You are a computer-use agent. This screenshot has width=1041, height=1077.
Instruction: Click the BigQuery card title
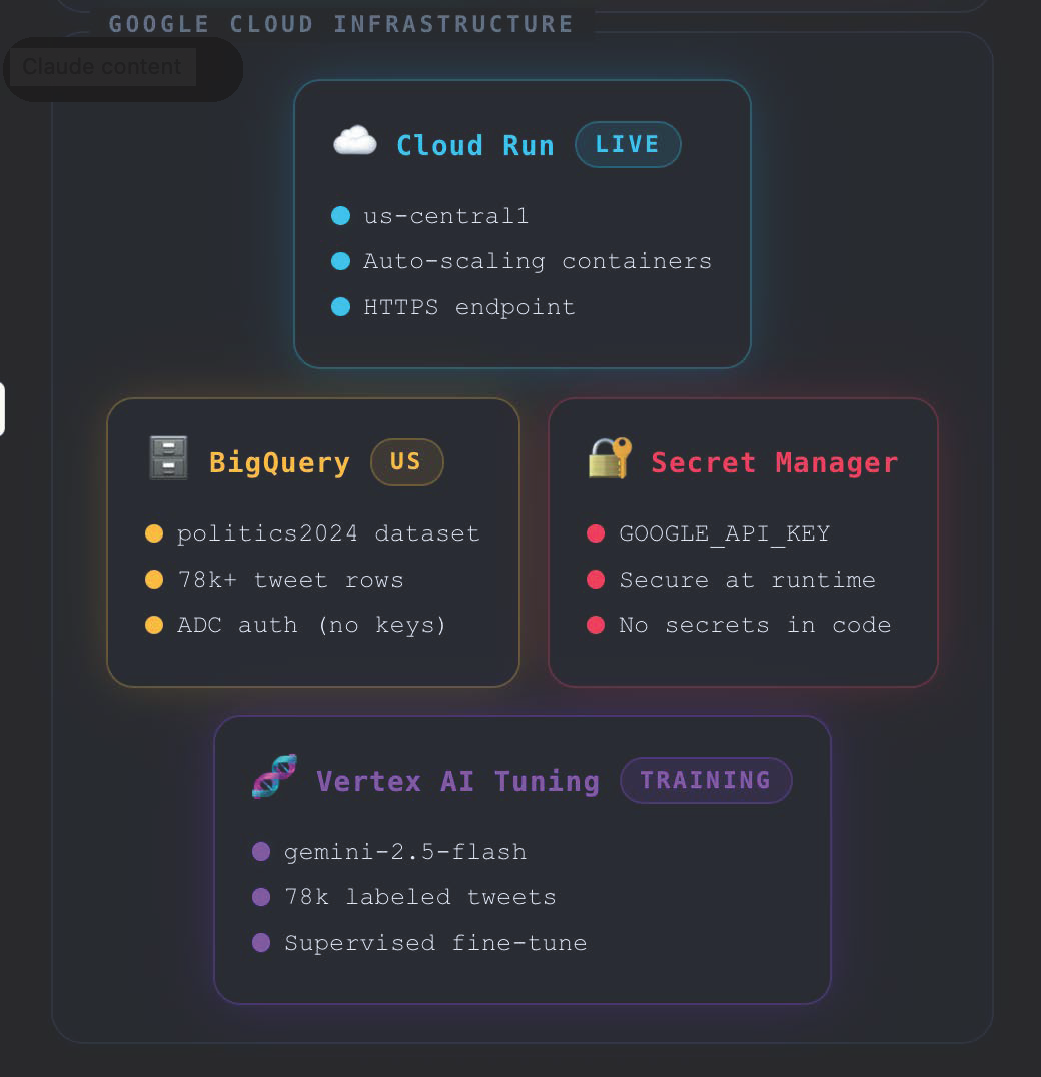click(279, 463)
